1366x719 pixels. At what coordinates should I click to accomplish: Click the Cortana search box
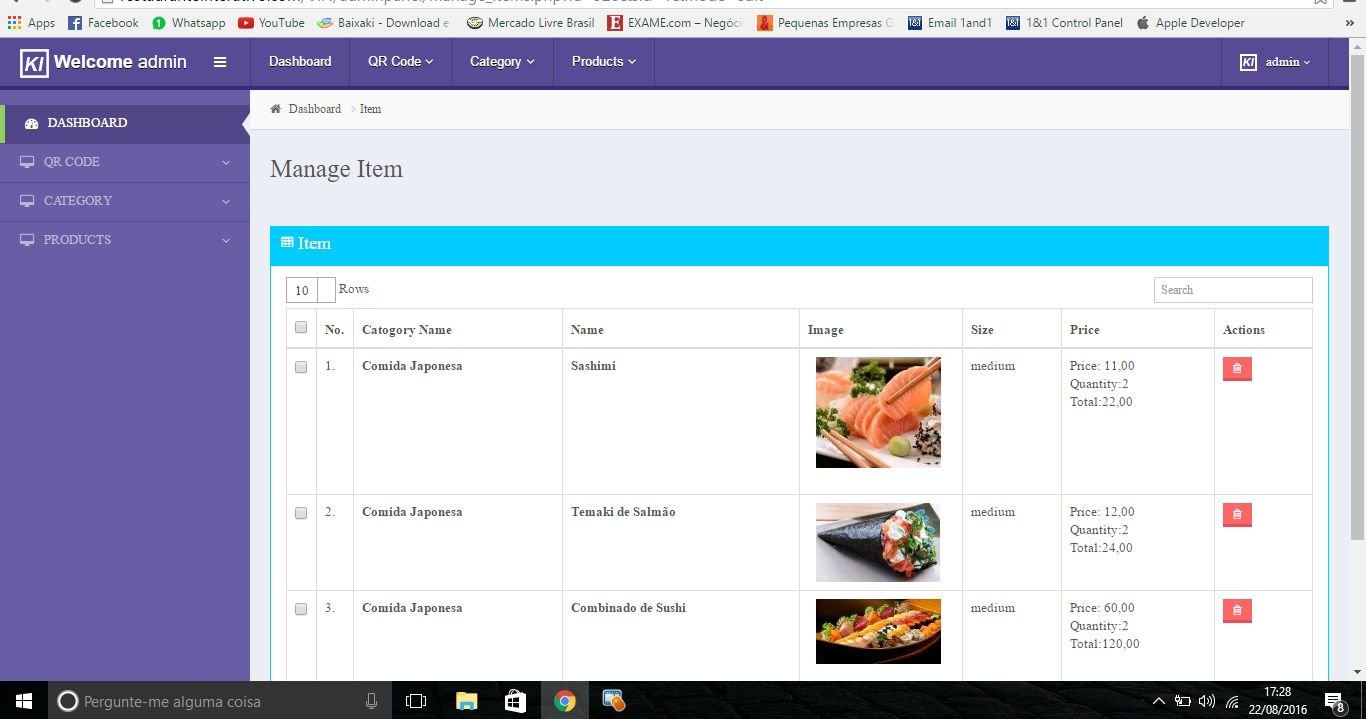pyautogui.click(x=219, y=701)
